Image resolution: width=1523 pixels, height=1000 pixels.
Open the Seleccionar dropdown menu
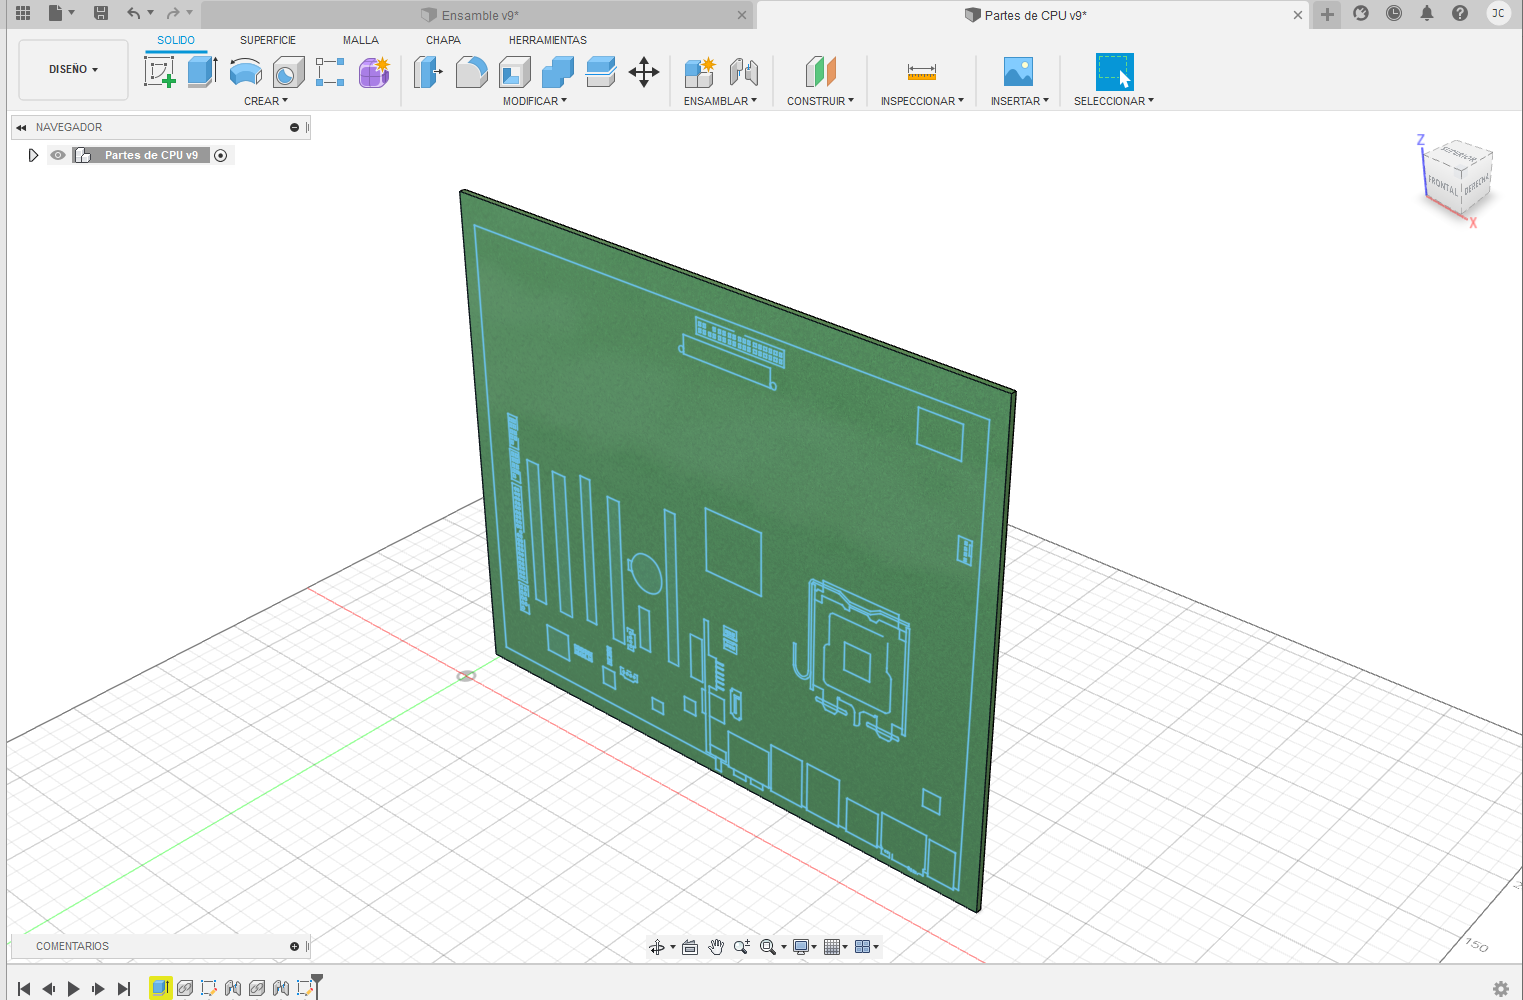pyautogui.click(x=1114, y=101)
